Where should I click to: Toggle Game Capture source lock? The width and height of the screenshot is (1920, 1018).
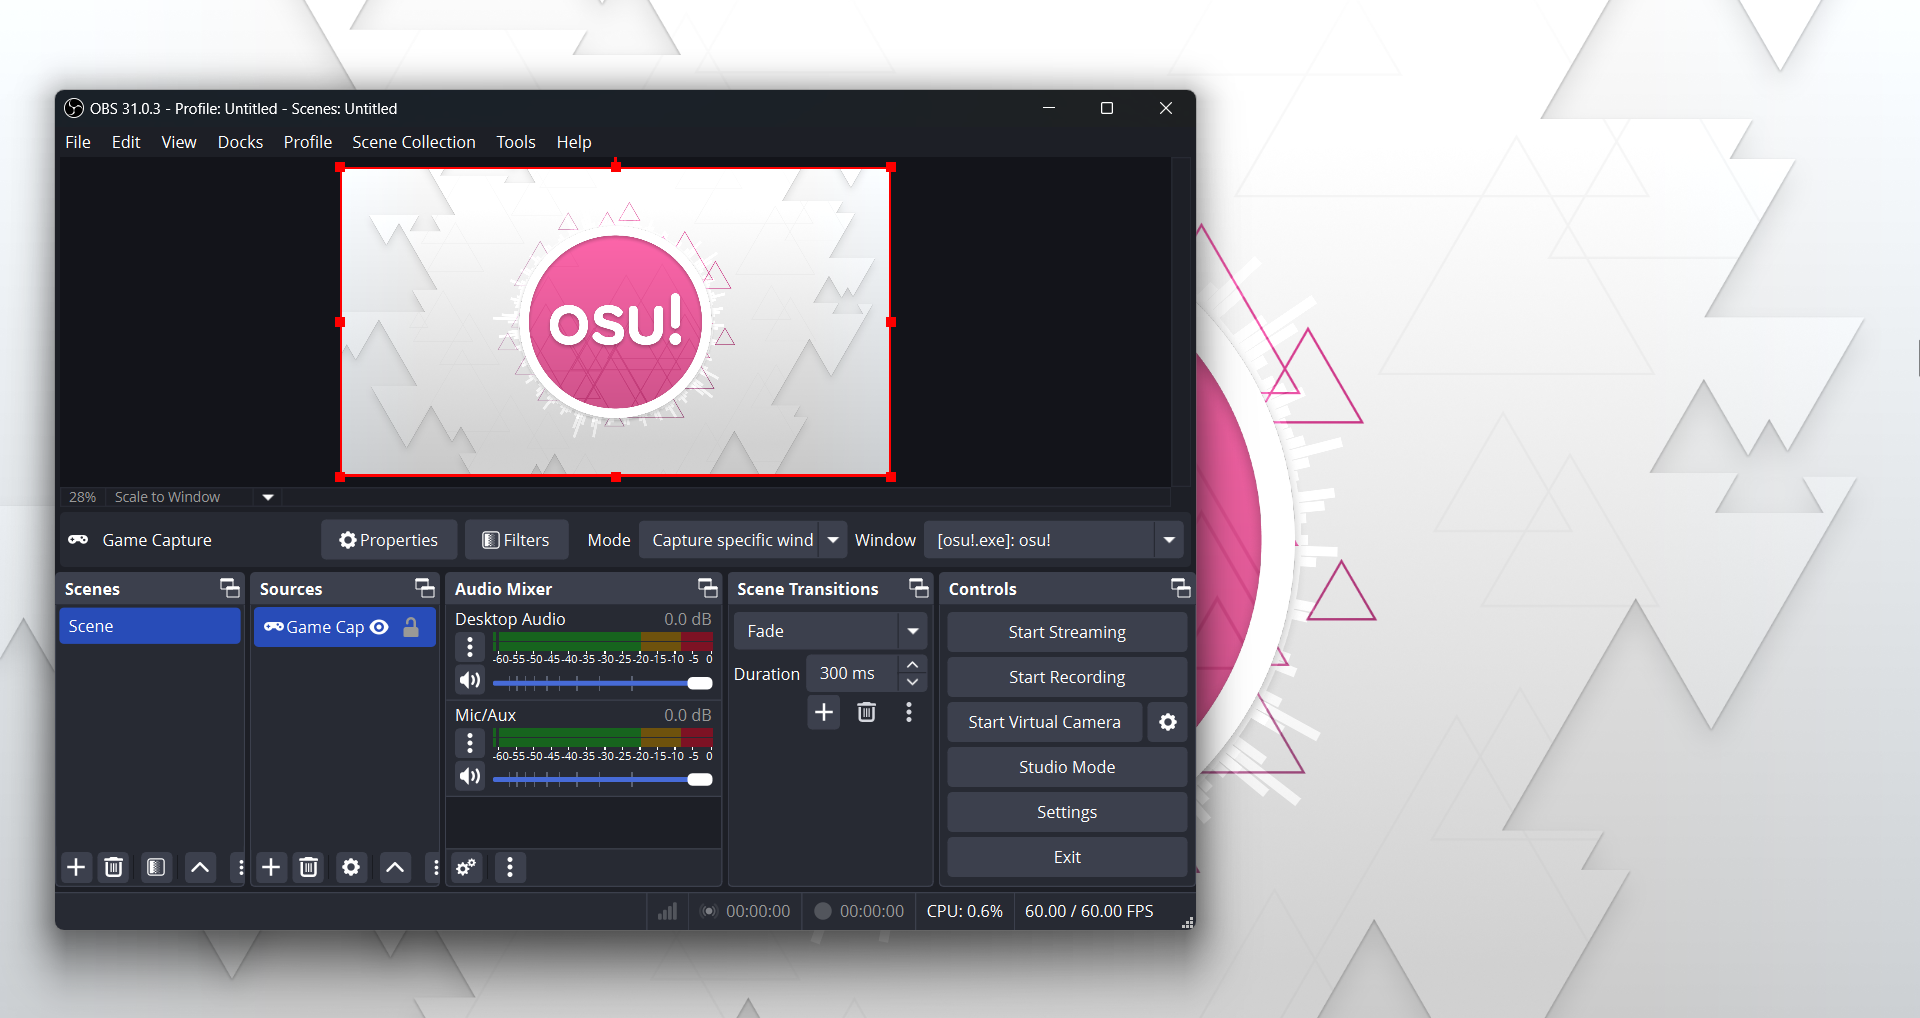pyautogui.click(x=411, y=627)
